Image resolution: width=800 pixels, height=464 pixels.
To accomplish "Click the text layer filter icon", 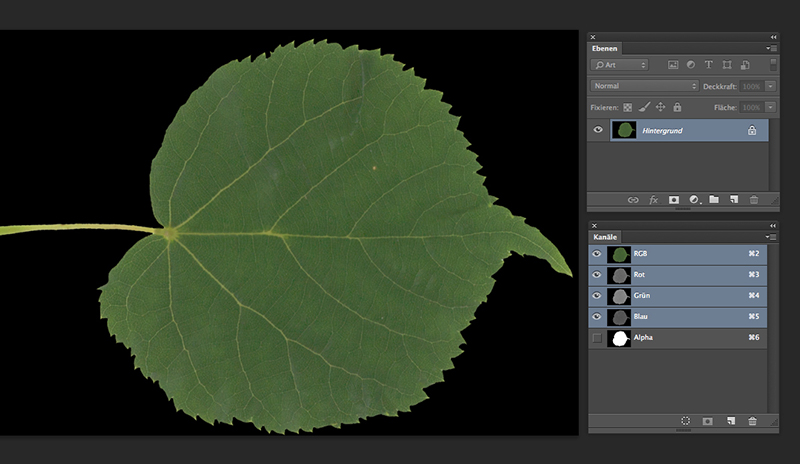I will pyautogui.click(x=708, y=65).
